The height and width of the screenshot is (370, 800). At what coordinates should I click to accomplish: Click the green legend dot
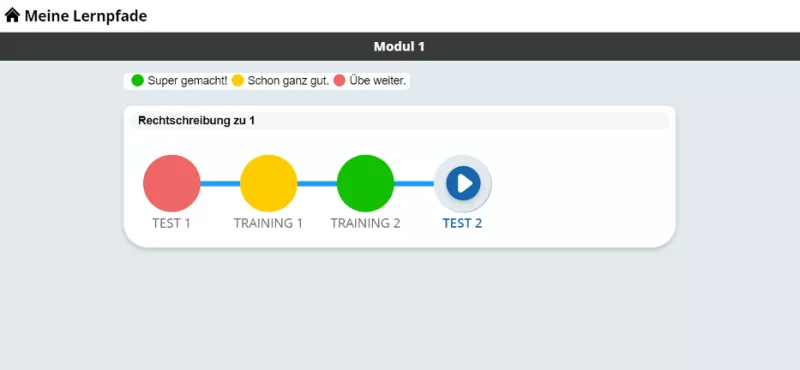[x=138, y=81]
